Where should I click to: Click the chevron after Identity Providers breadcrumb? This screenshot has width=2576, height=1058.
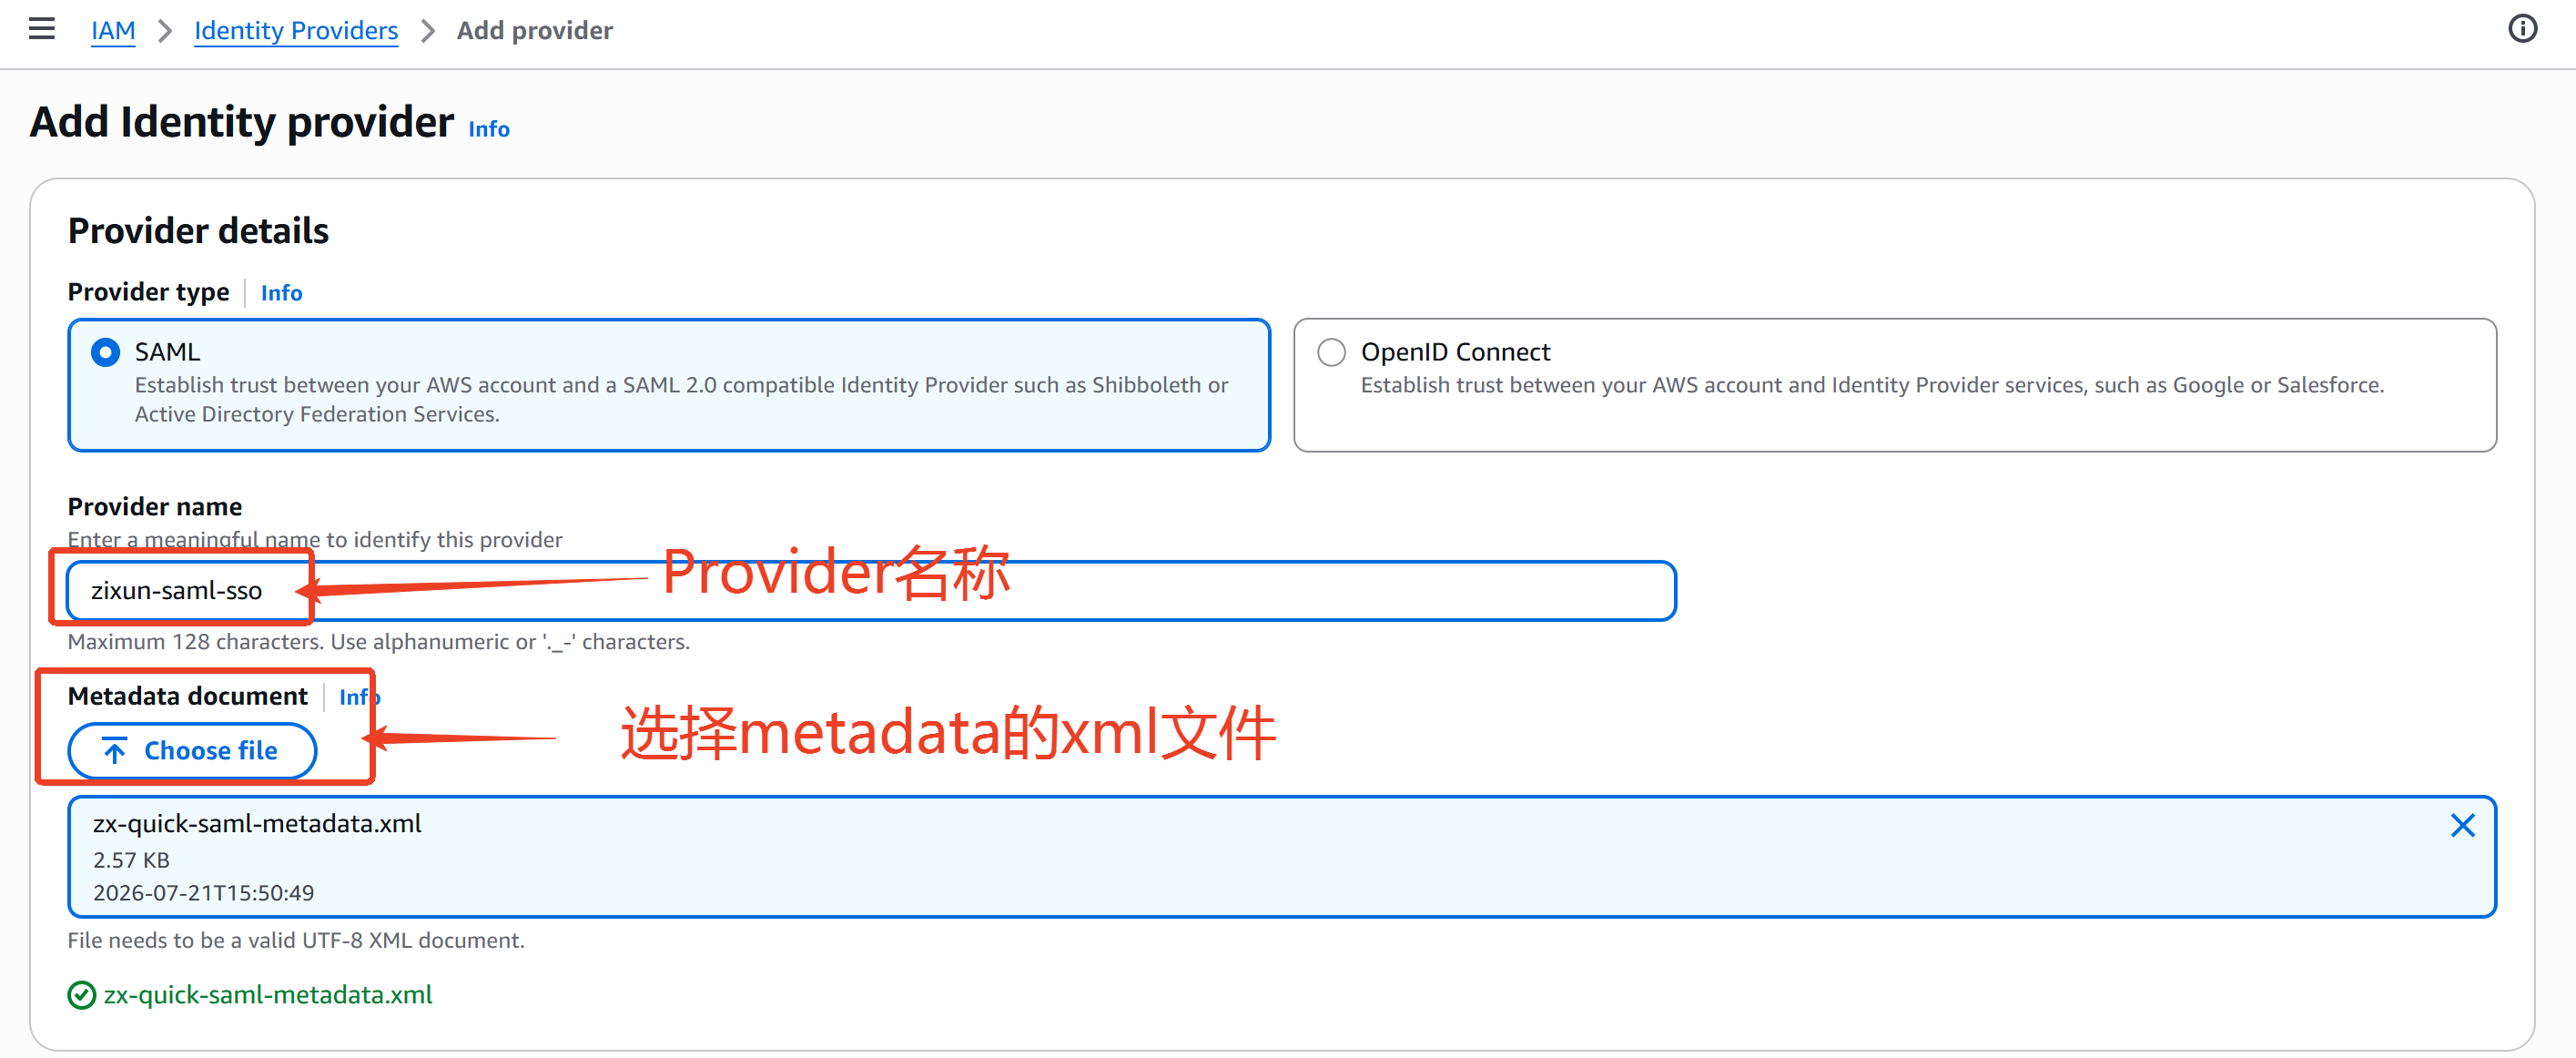click(428, 31)
